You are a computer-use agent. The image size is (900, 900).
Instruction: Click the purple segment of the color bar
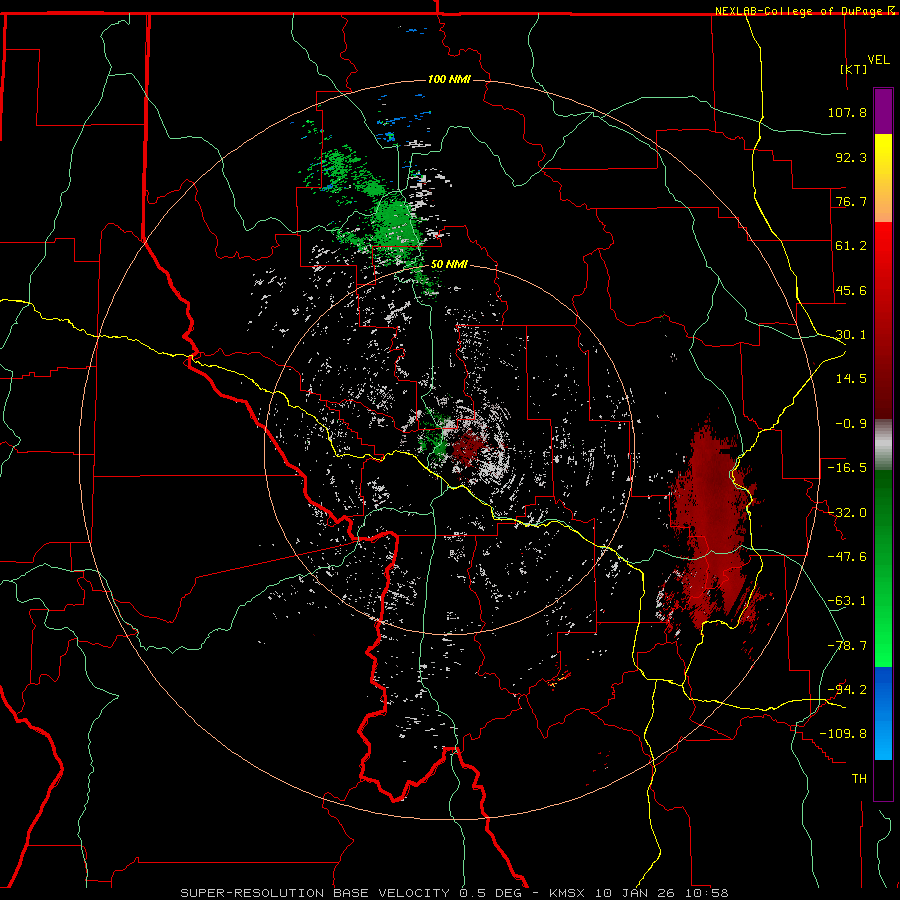tap(883, 112)
